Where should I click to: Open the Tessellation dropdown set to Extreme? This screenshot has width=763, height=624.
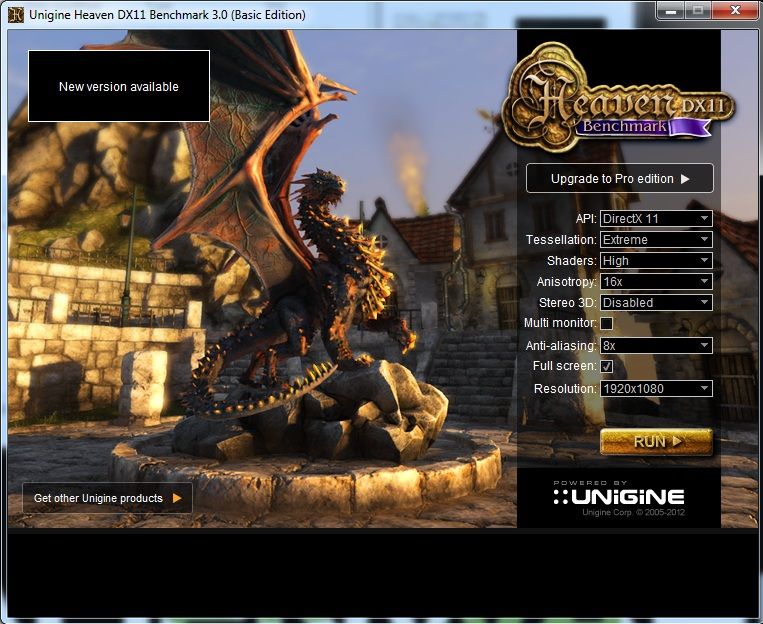click(x=656, y=239)
